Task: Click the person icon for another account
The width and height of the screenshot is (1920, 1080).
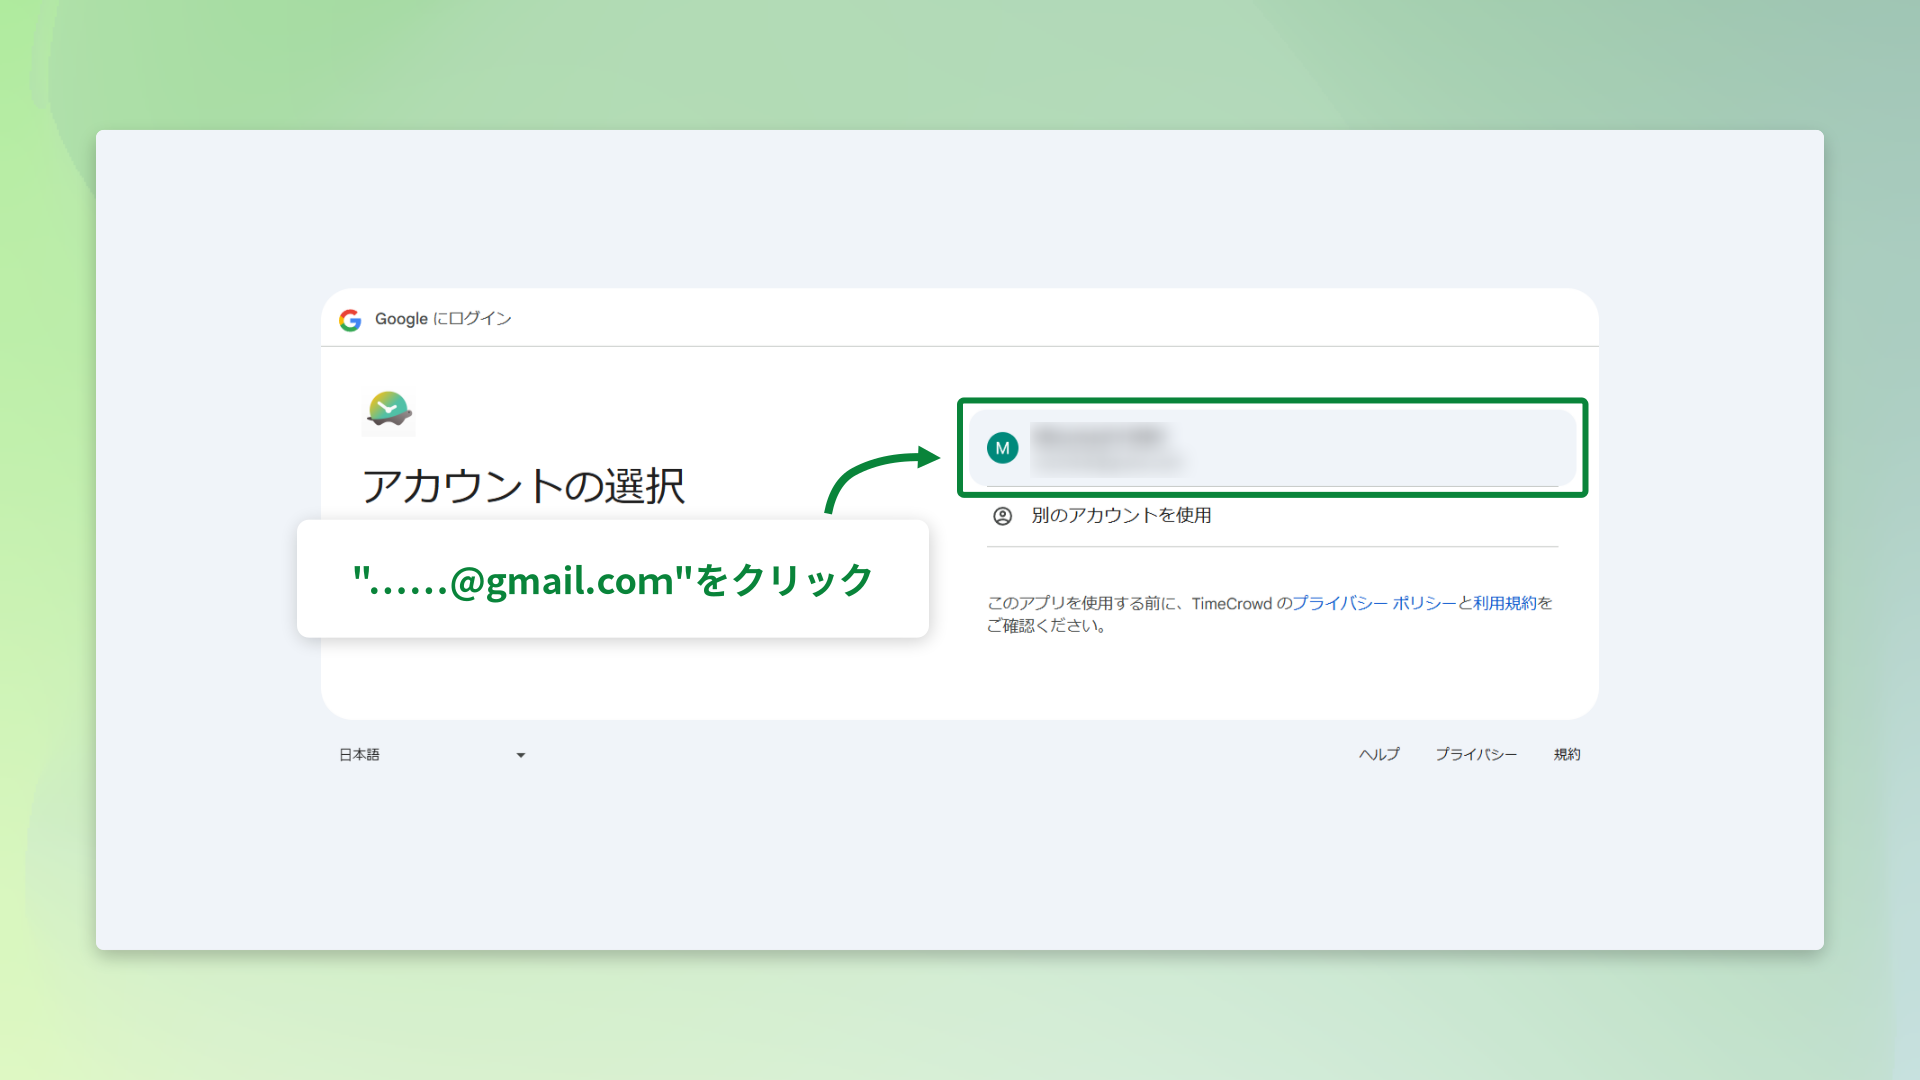Action: (1002, 516)
